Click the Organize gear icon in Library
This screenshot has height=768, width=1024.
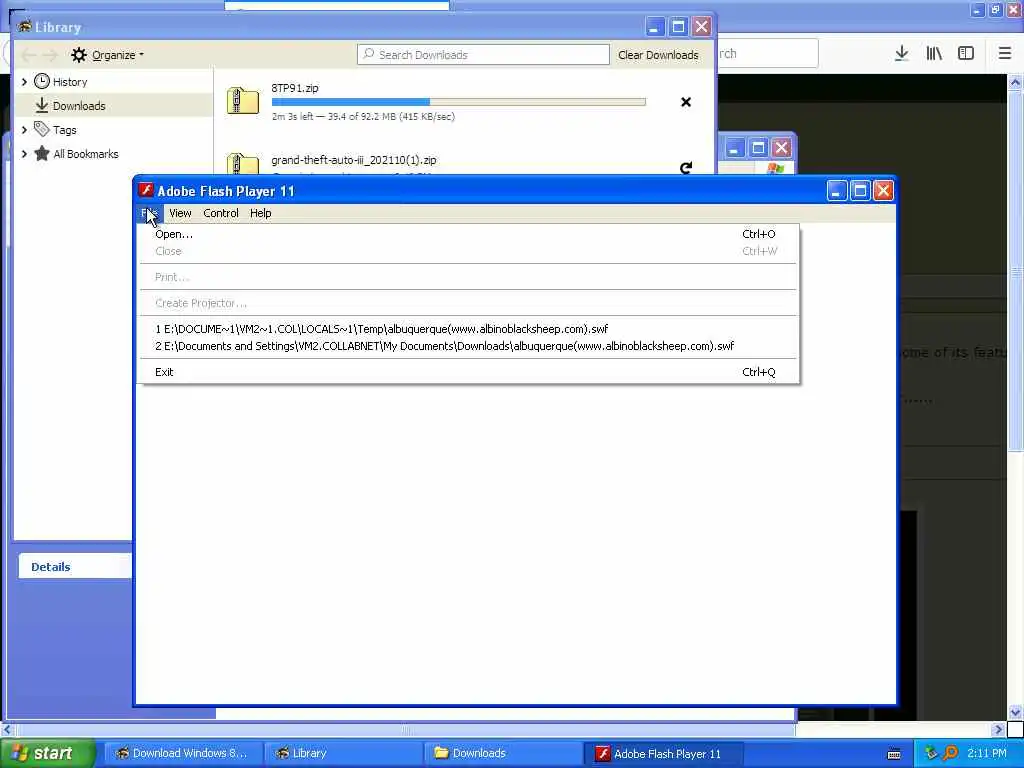coord(78,55)
